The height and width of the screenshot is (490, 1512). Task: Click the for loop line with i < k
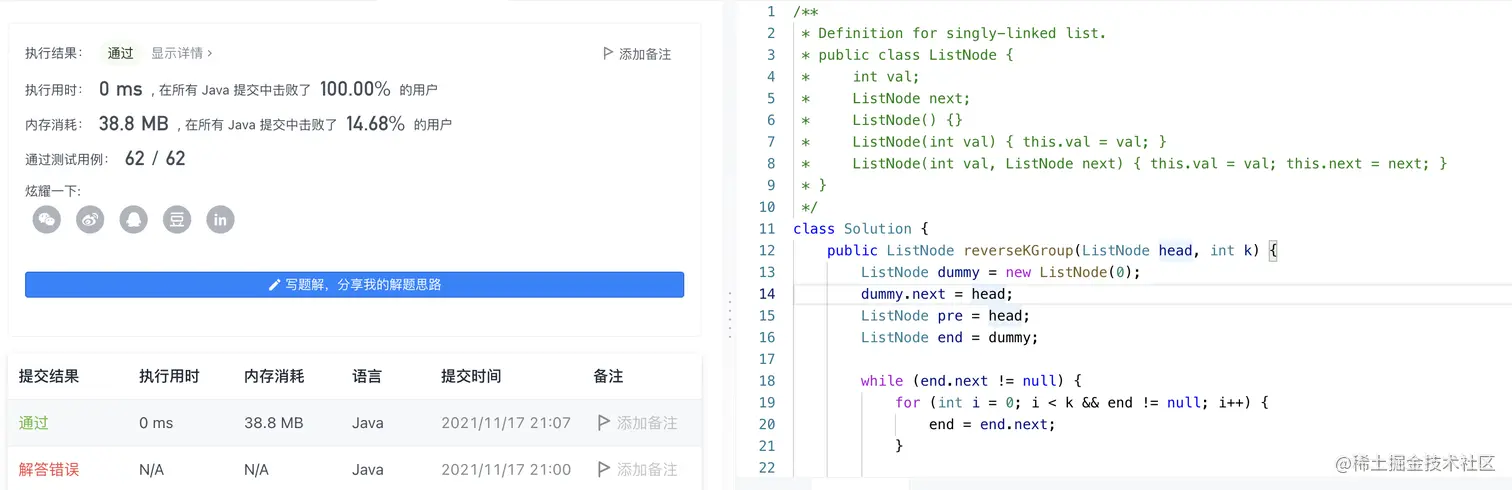(x=1082, y=402)
